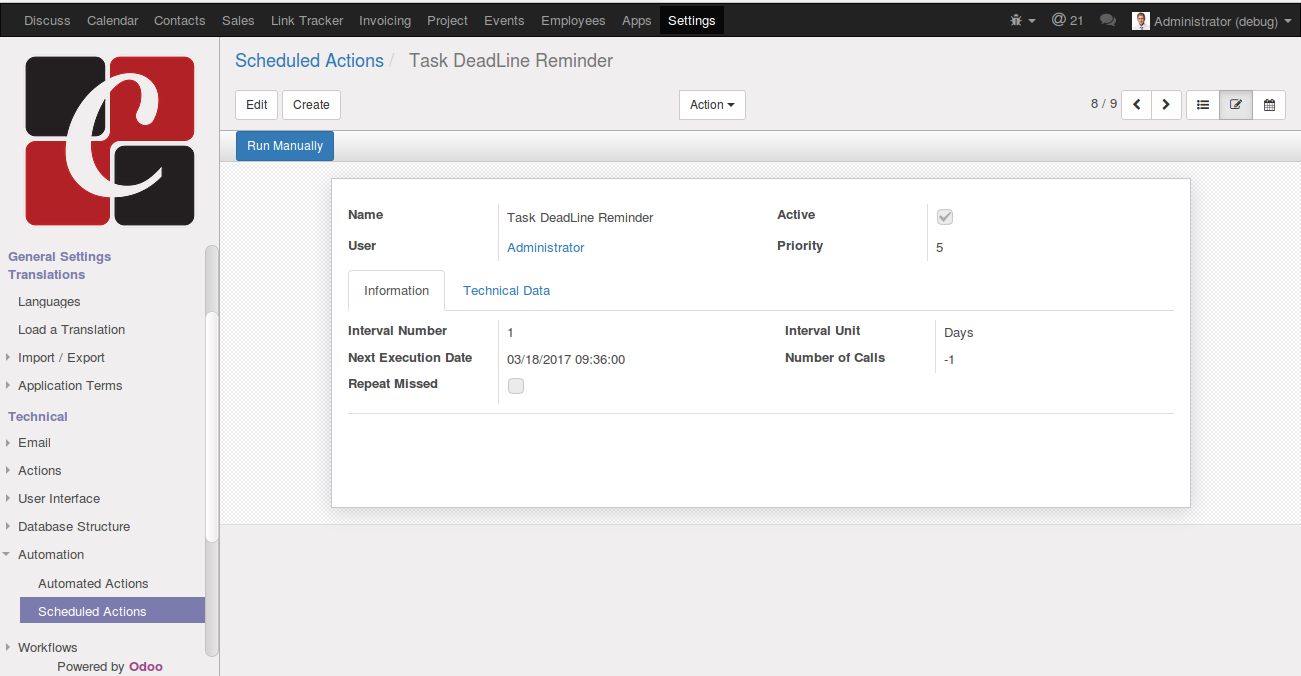Switch to the Technical Data tab

coord(506,291)
